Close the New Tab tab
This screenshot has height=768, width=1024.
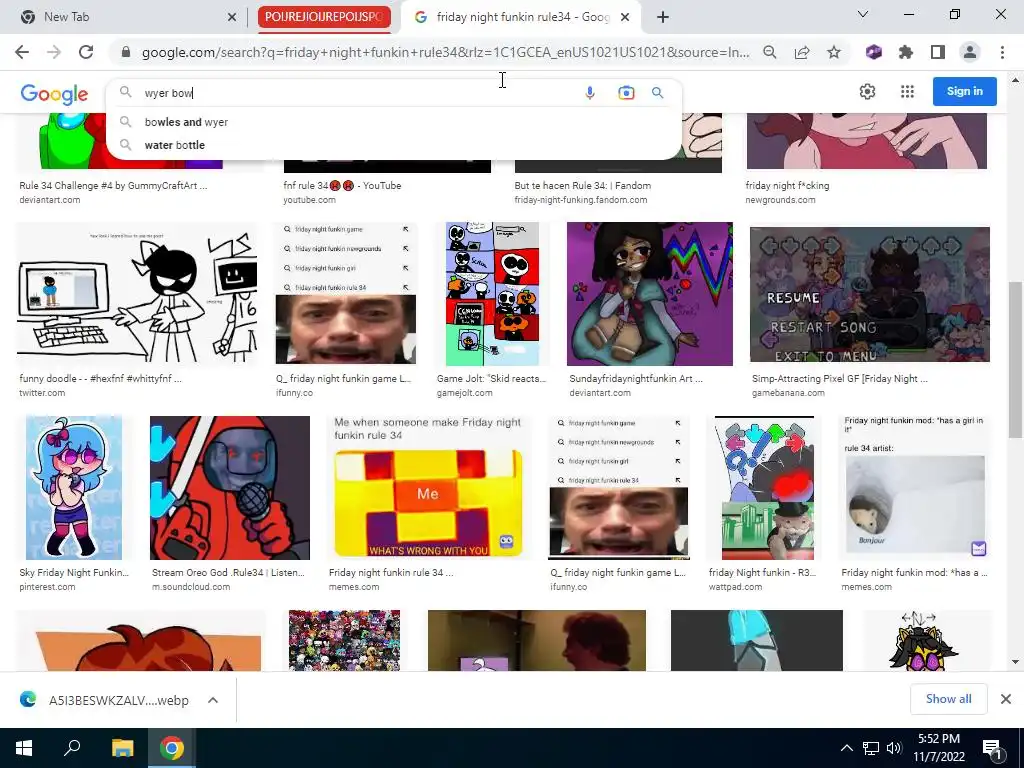tap(232, 17)
